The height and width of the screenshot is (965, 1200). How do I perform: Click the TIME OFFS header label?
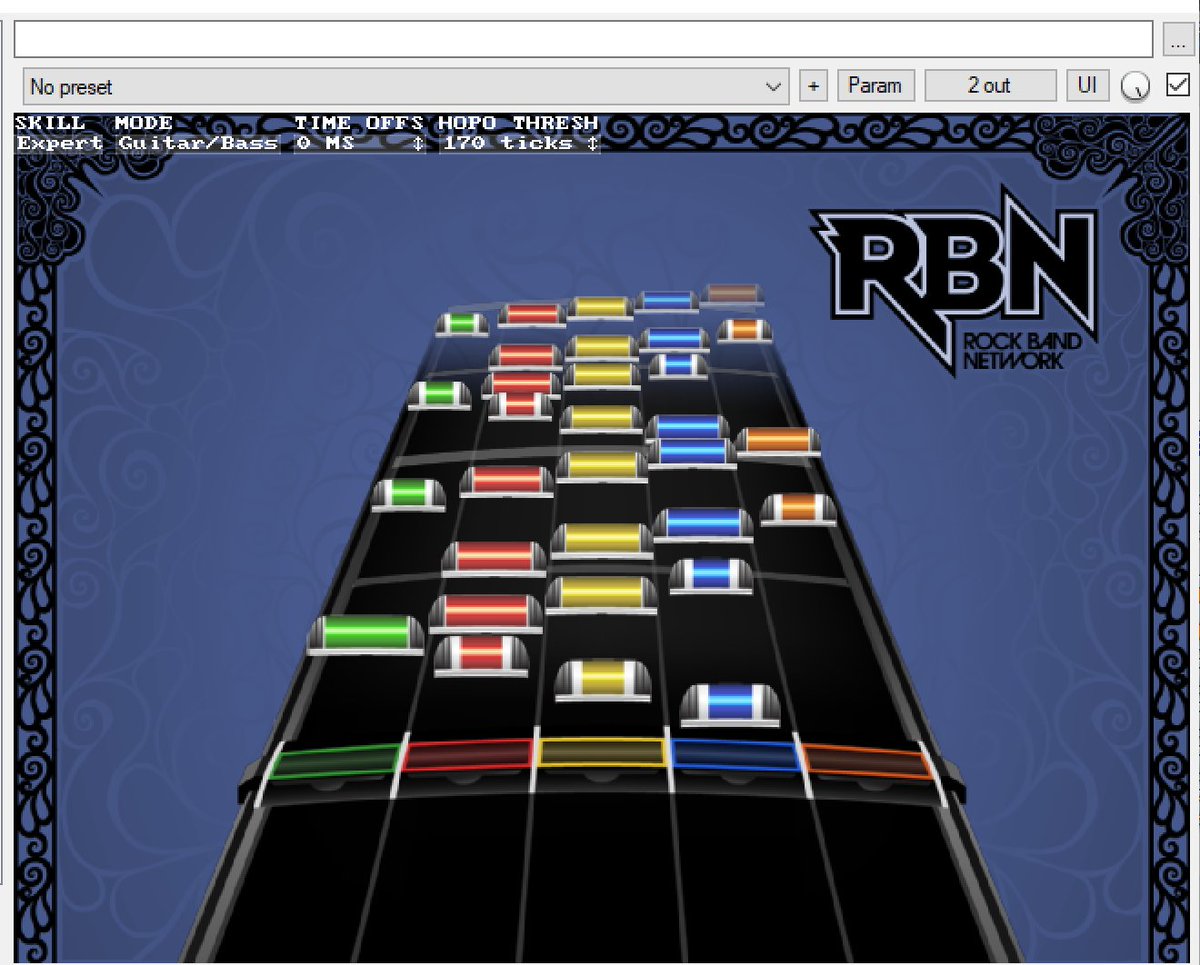click(358, 123)
